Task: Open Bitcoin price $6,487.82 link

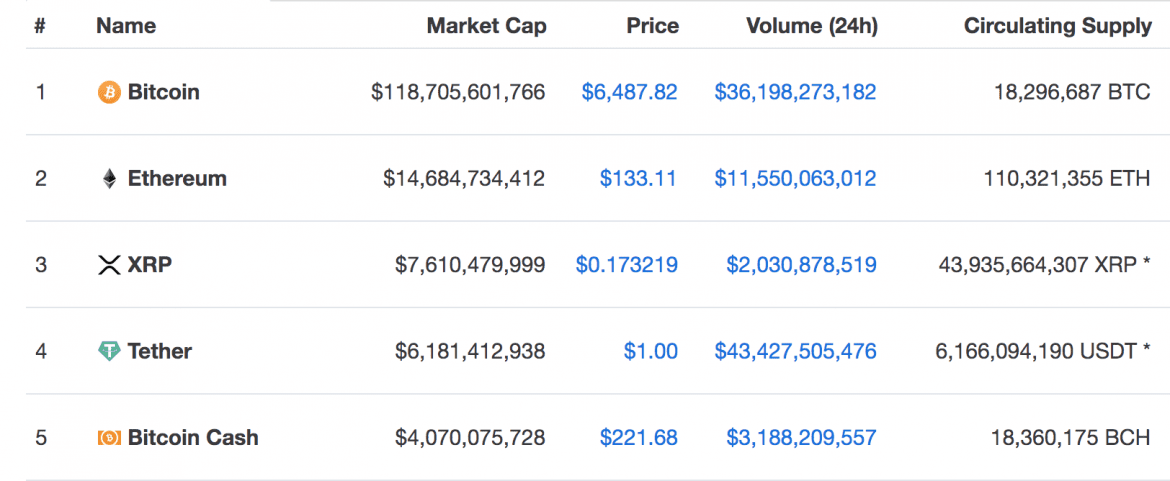Action: tap(629, 92)
